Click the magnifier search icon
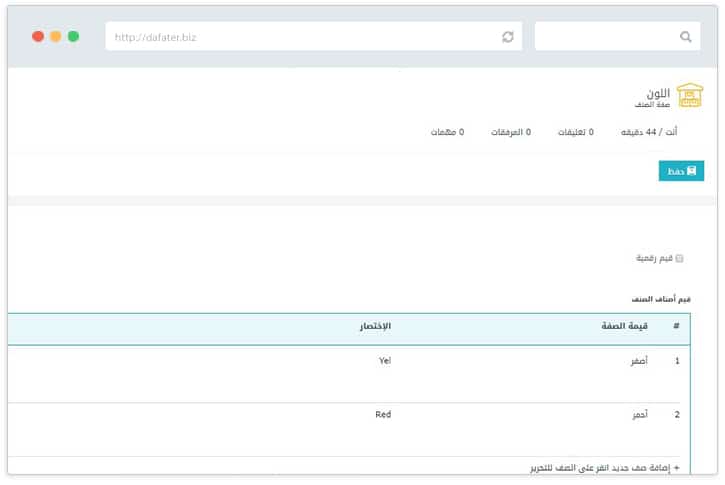 685,37
